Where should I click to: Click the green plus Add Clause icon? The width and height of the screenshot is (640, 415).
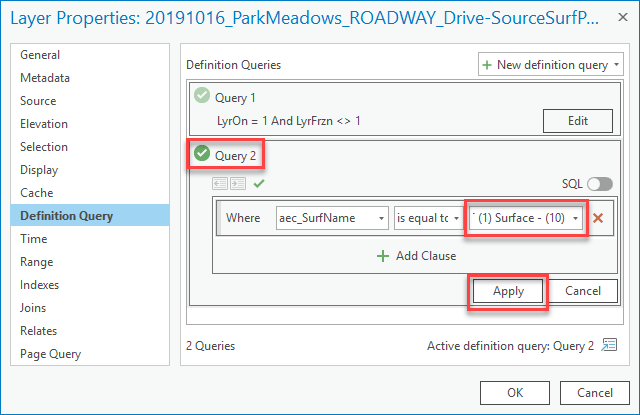coord(382,256)
